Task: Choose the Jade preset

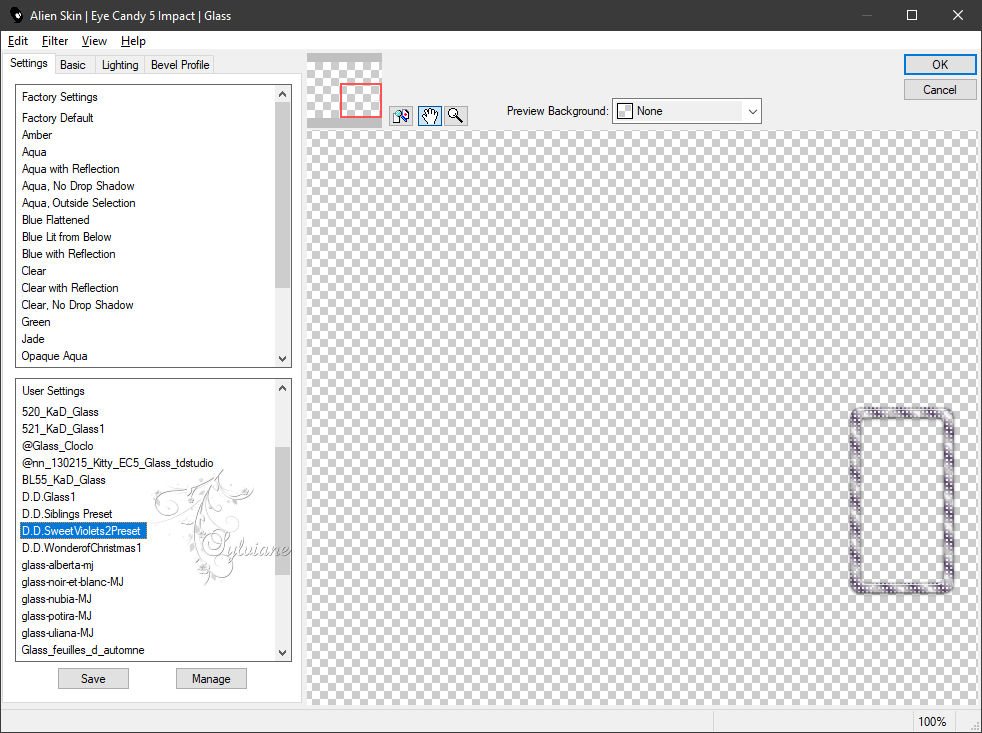Action: coord(33,338)
